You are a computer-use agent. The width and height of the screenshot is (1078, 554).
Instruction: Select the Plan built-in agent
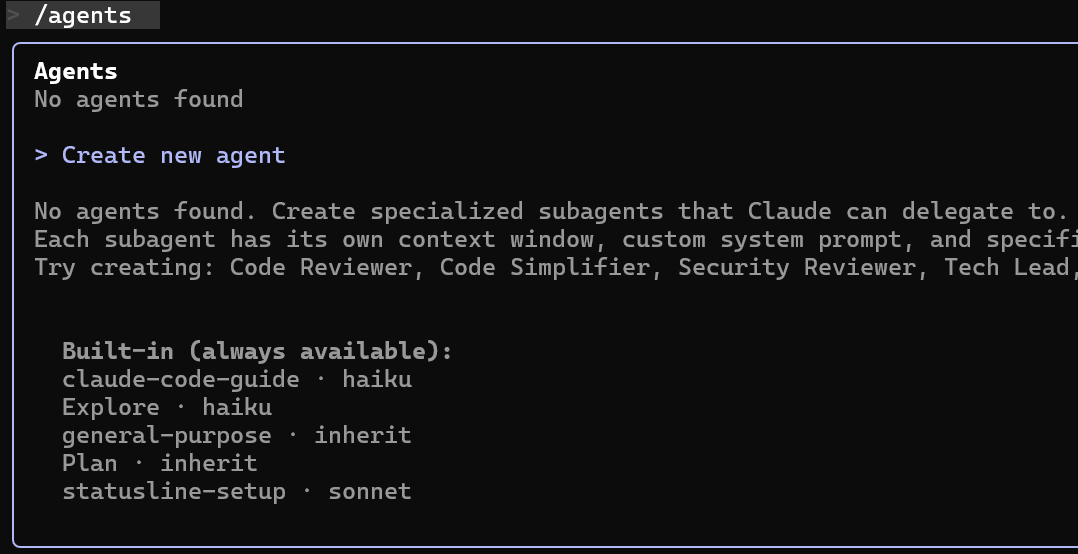click(89, 464)
